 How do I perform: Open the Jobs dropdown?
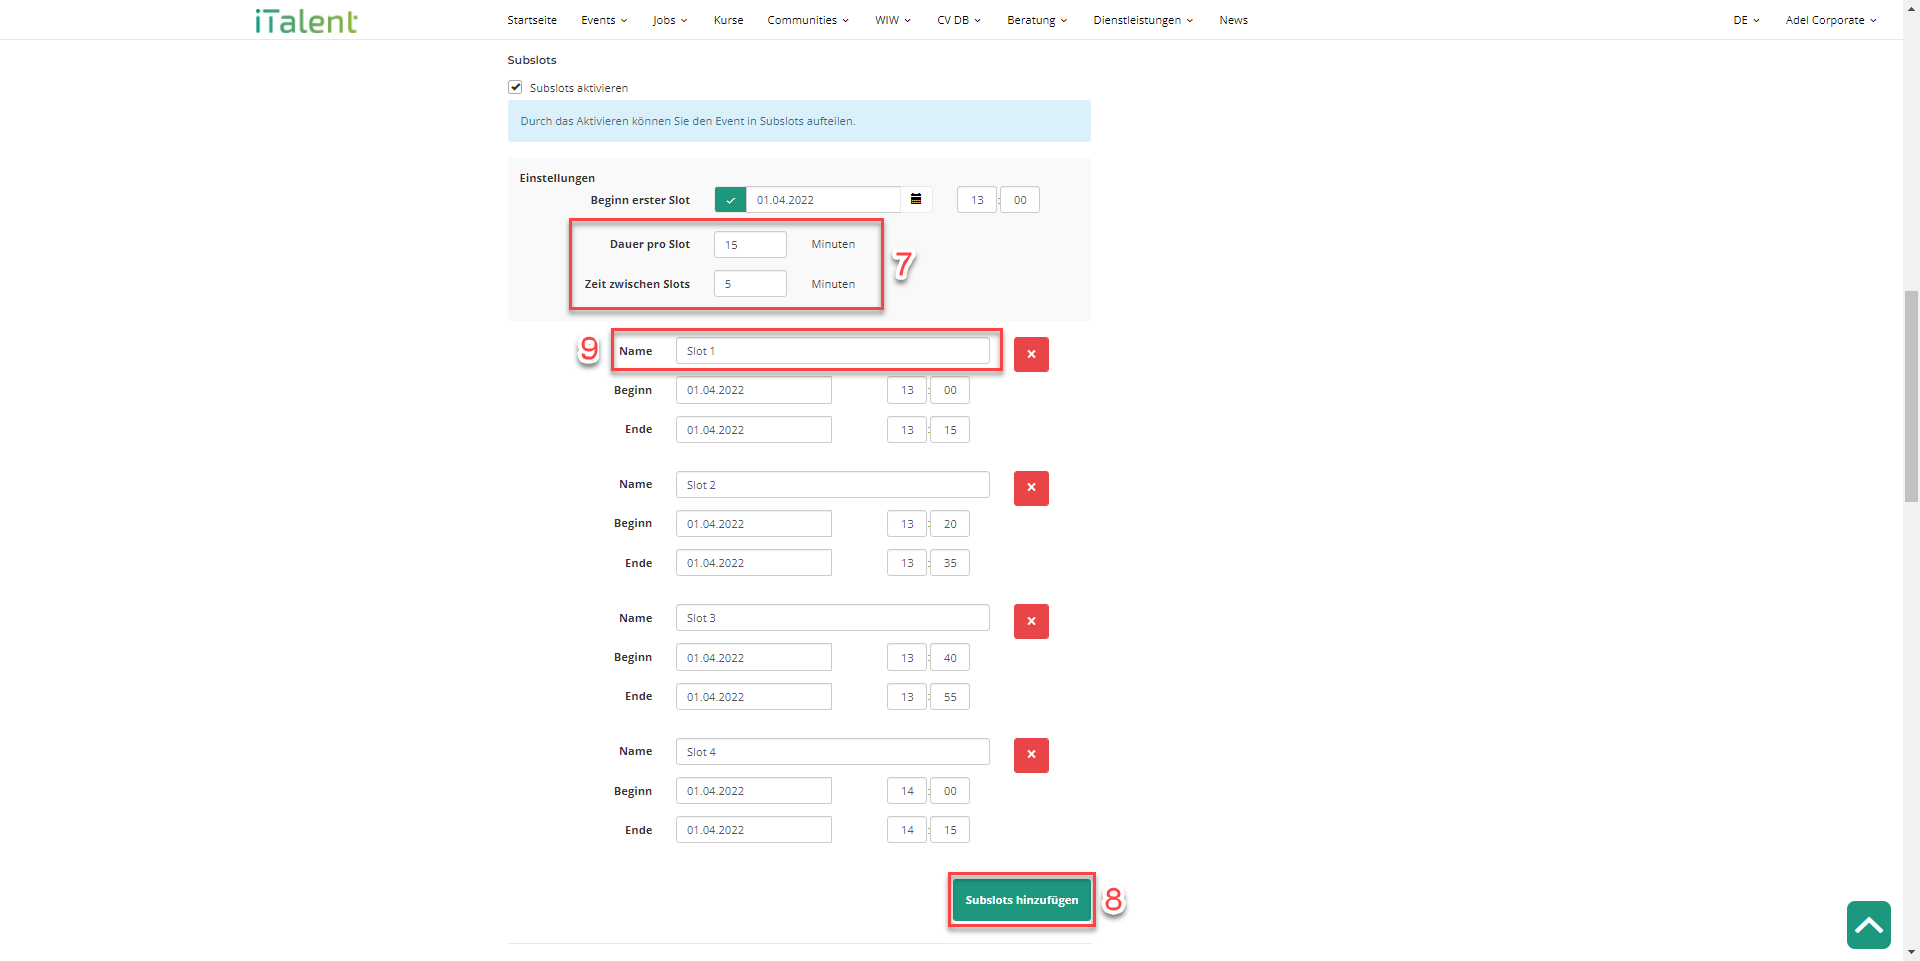point(670,20)
